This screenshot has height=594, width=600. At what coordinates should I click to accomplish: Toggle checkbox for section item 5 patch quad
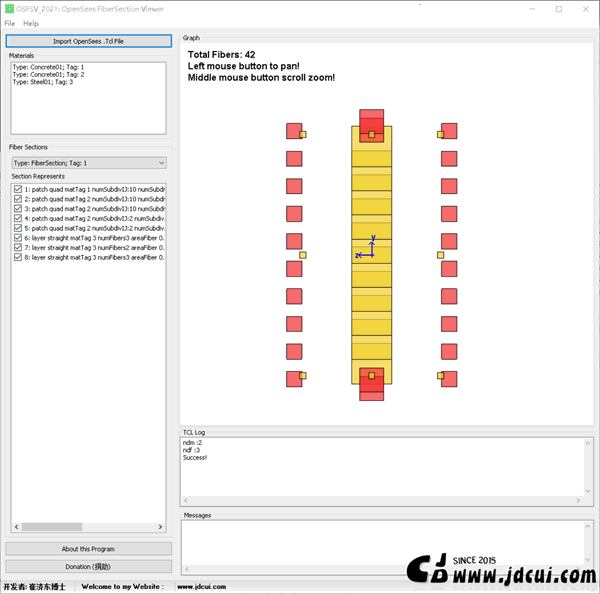pyautogui.click(x=18, y=228)
